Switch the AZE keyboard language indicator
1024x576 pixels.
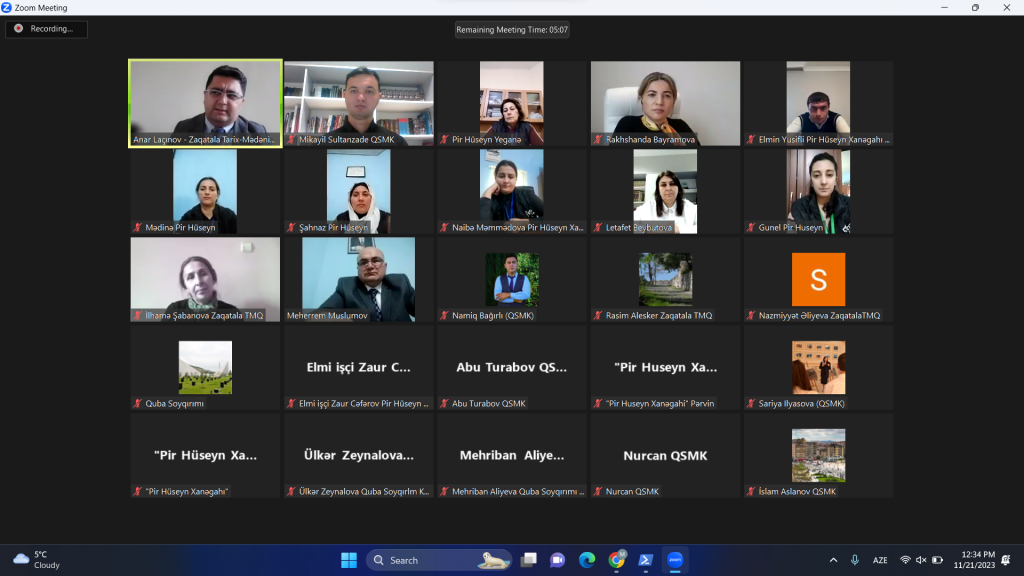(x=880, y=560)
